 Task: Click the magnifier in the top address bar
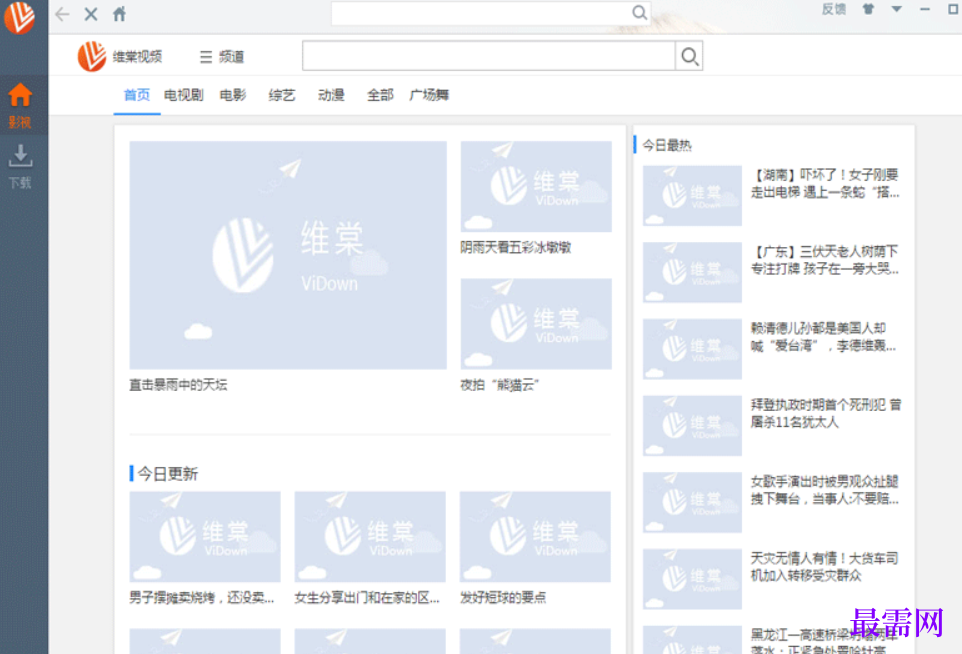coord(639,12)
